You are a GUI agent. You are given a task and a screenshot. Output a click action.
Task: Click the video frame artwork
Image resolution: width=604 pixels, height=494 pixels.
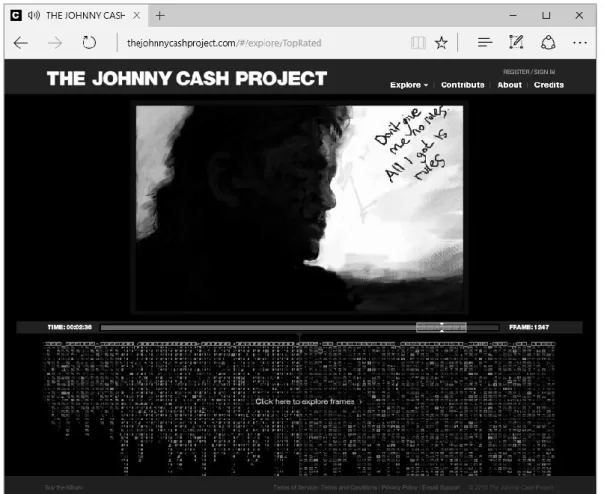click(x=299, y=208)
